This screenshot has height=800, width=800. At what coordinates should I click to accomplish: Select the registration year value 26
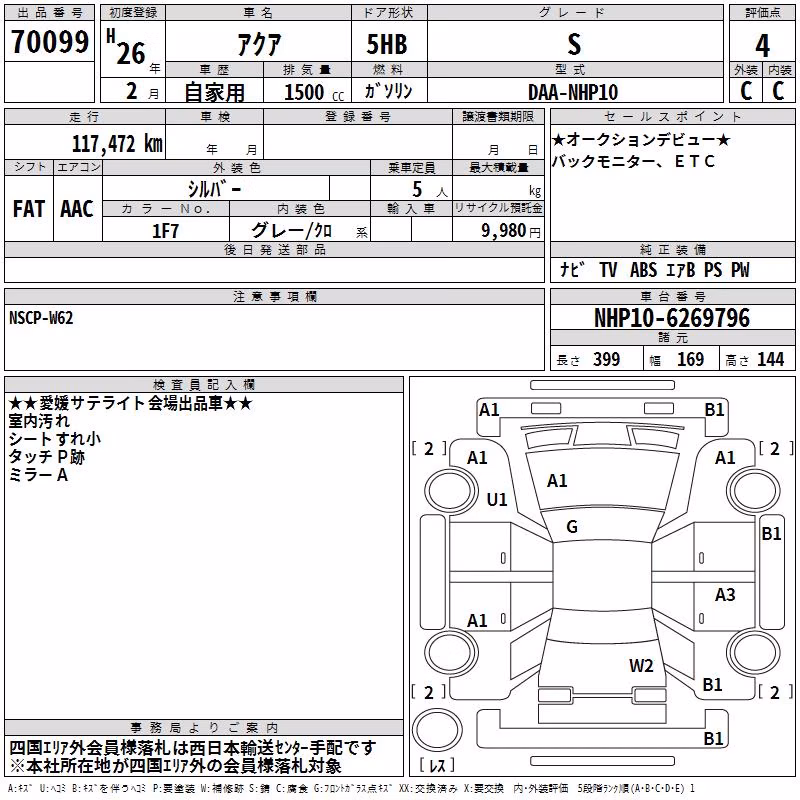(x=131, y=53)
